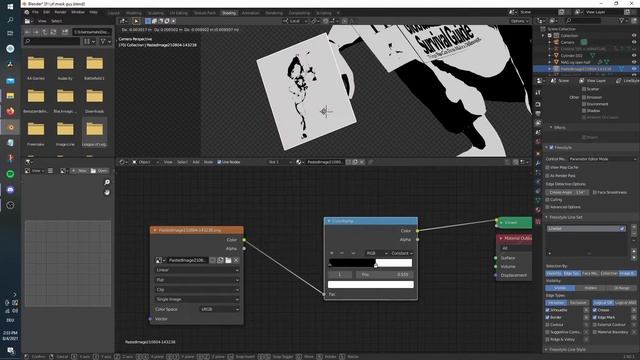Enable the Contour edge type

(x=547, y=324)
